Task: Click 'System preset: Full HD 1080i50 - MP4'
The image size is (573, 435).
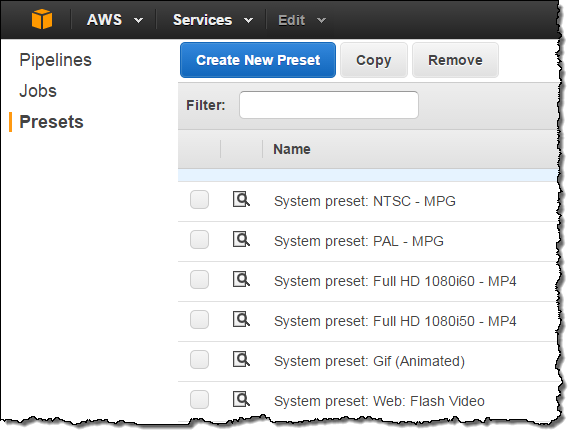Action: click(395, 321)
